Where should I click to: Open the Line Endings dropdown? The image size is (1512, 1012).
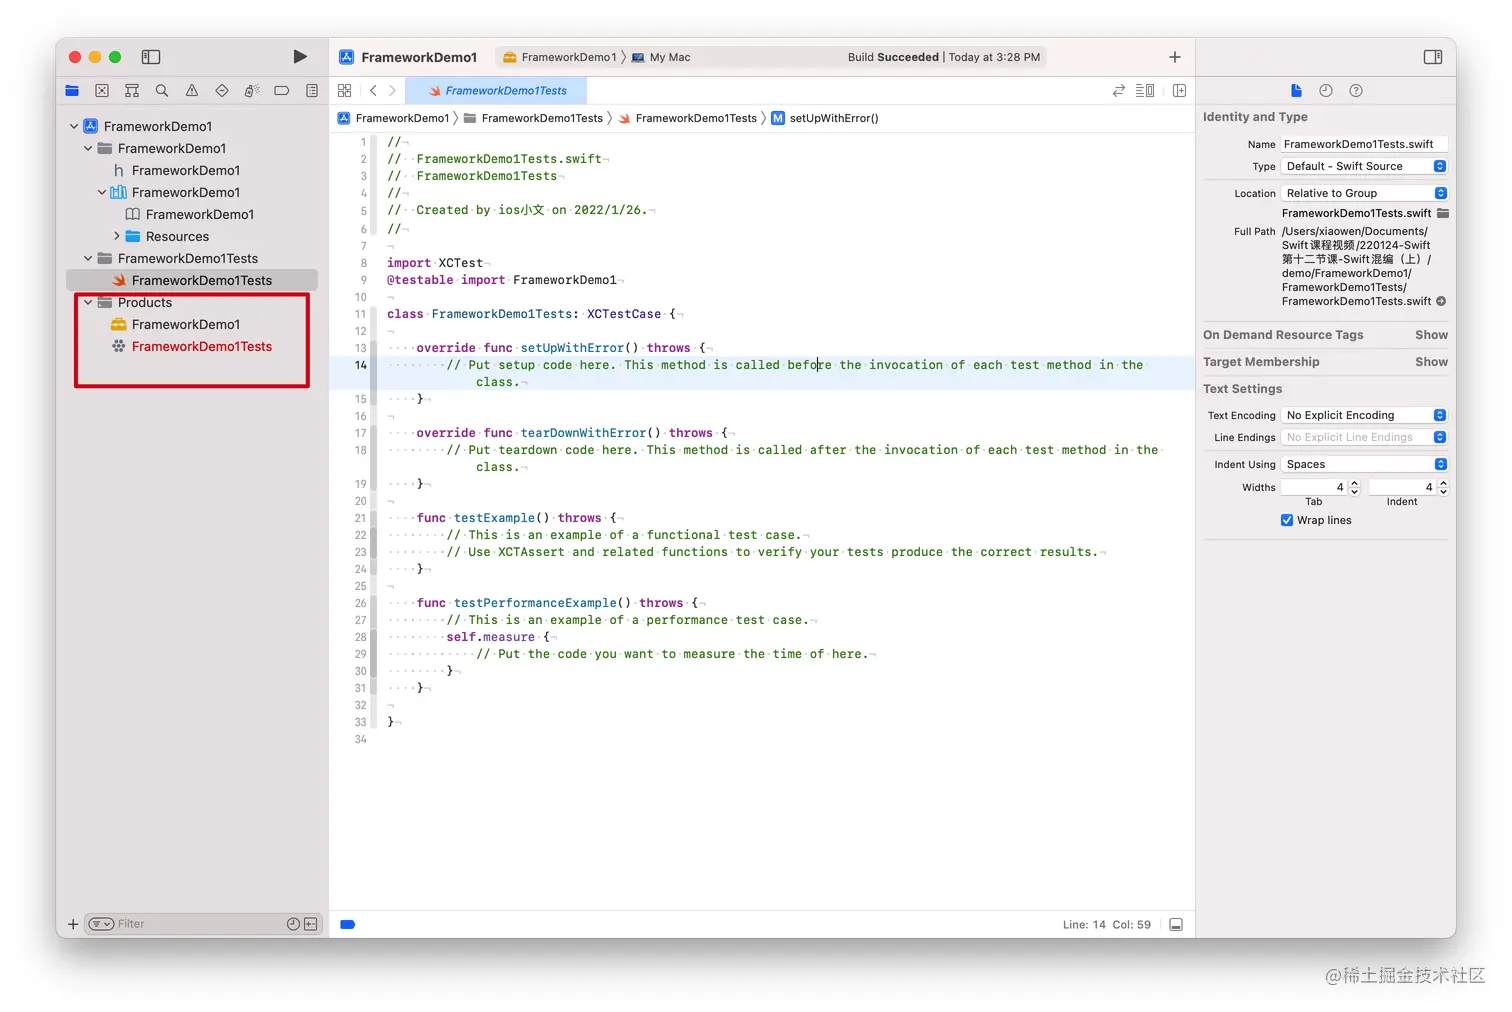coord(1364,437)
